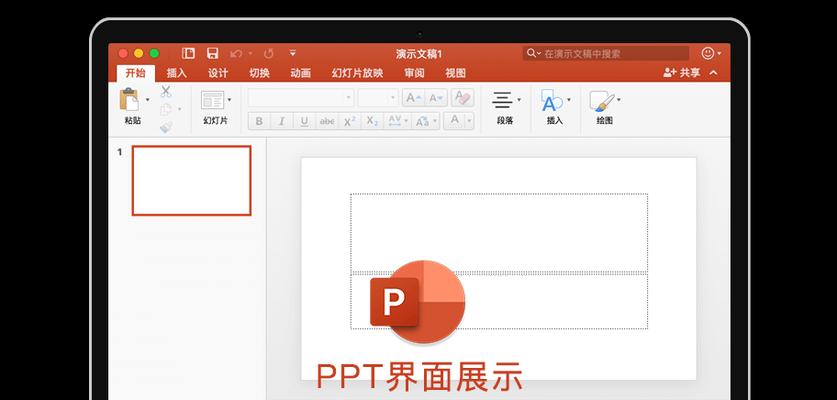Click the Paste (粘贴) clipboard icon
This screenshot has height=400, width=837.
click(x=129, y=99)
